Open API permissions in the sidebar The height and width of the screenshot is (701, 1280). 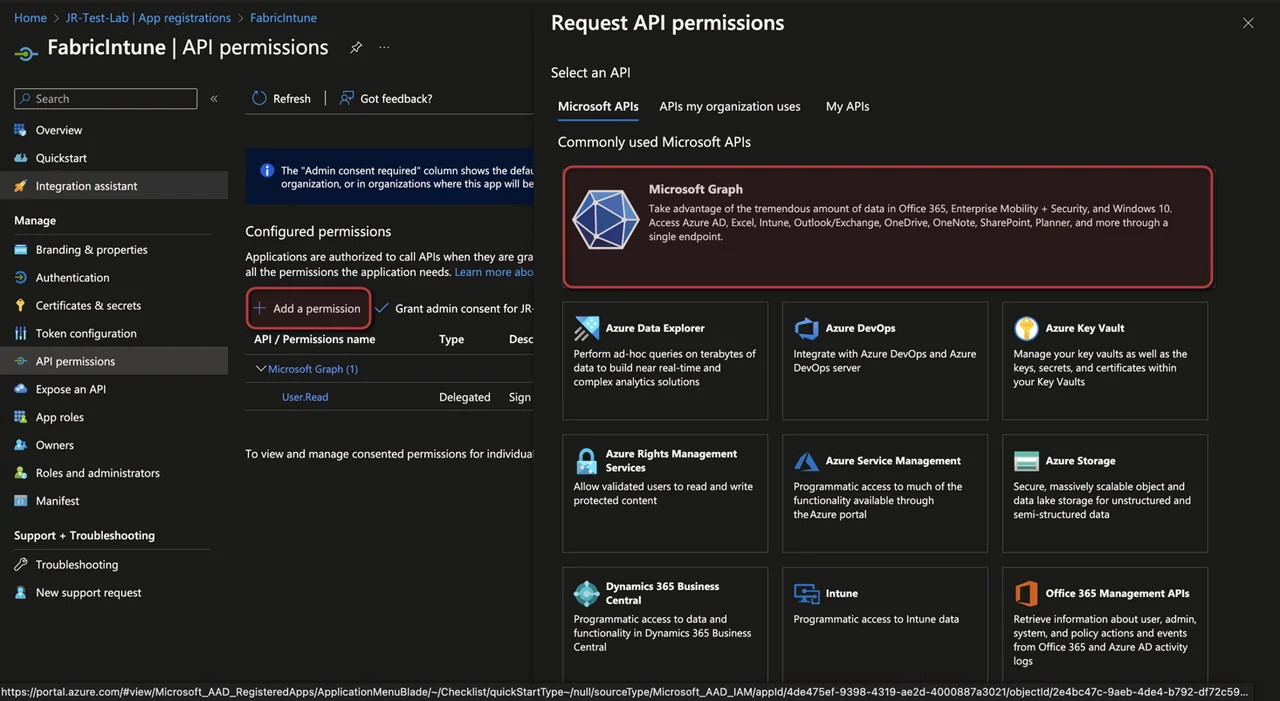tap(114, 361)
